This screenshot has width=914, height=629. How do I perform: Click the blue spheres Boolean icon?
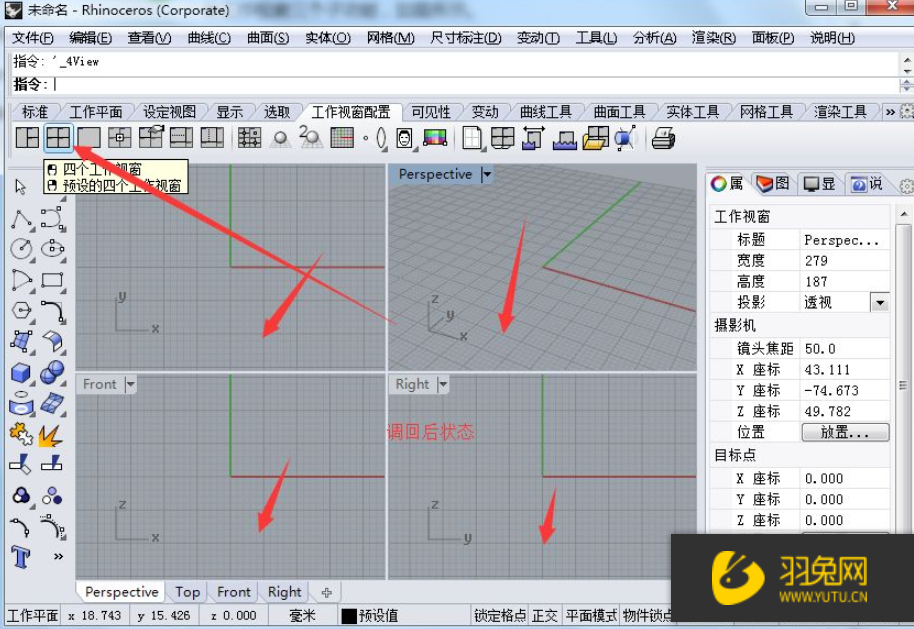point(52,373)
